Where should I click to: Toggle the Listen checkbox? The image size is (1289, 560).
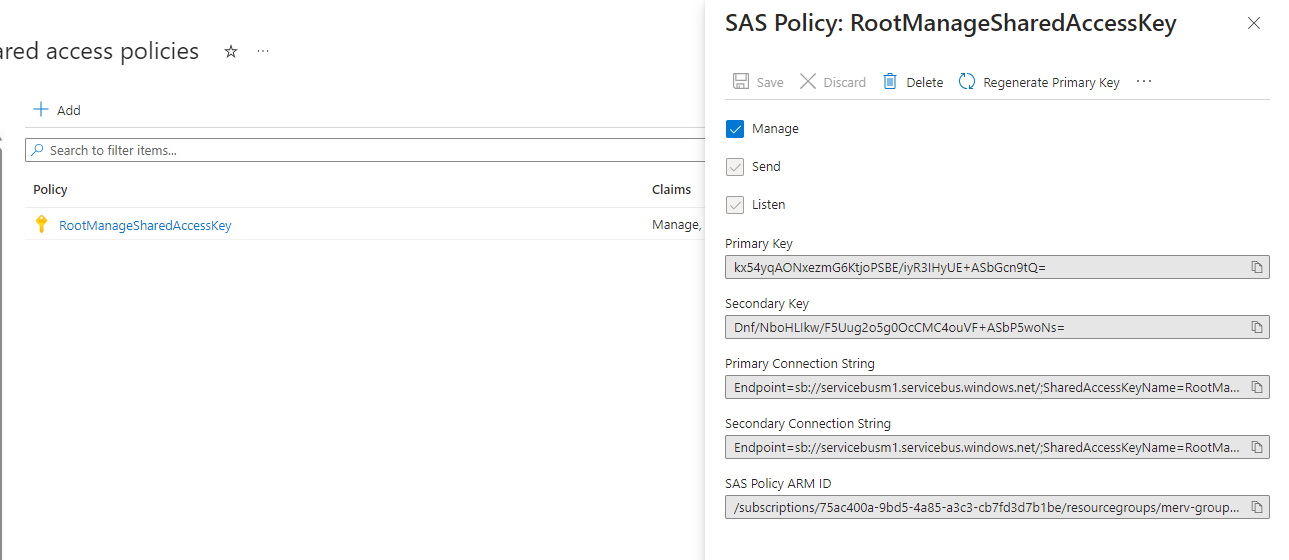[x=735, y=205]
